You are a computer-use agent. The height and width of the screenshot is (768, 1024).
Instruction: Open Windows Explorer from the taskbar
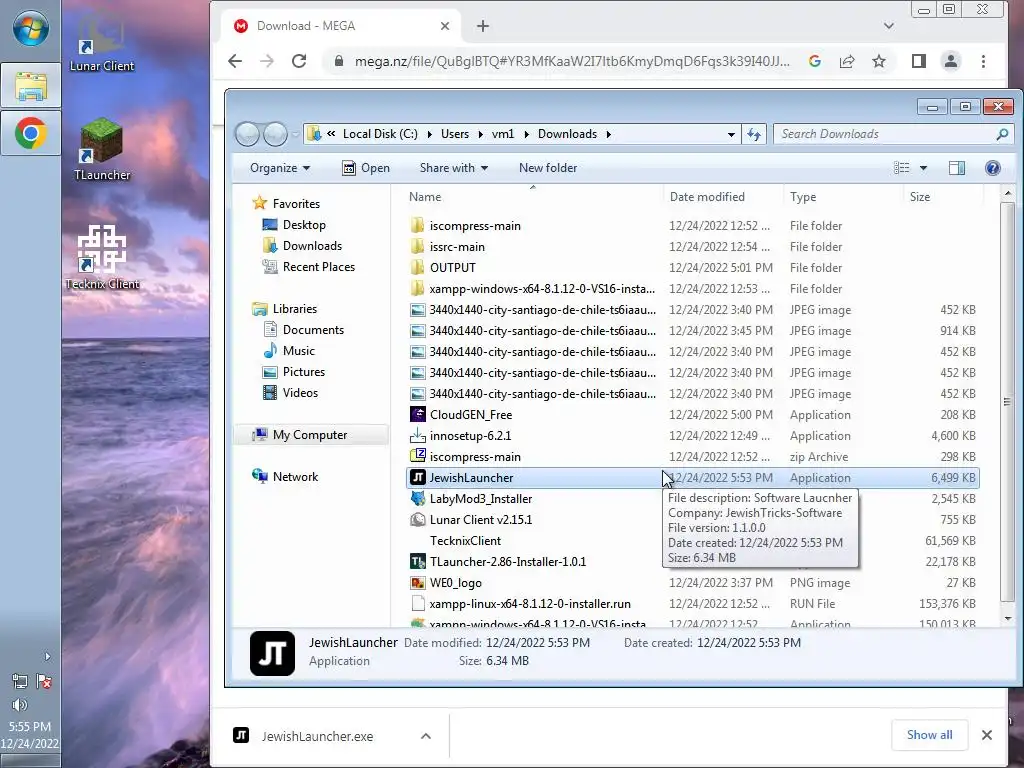pos(31,86)
